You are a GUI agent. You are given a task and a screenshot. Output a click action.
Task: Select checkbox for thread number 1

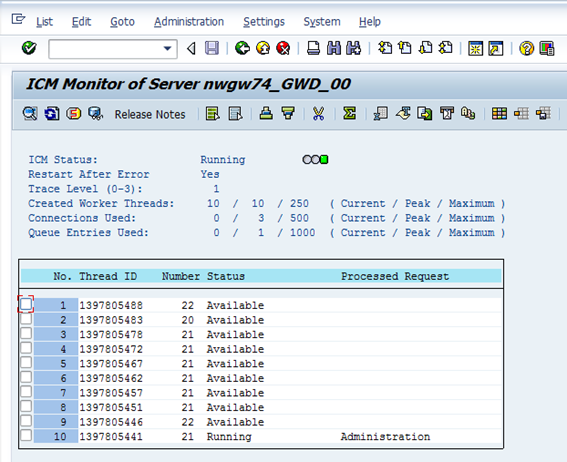[x=26, y=304]
